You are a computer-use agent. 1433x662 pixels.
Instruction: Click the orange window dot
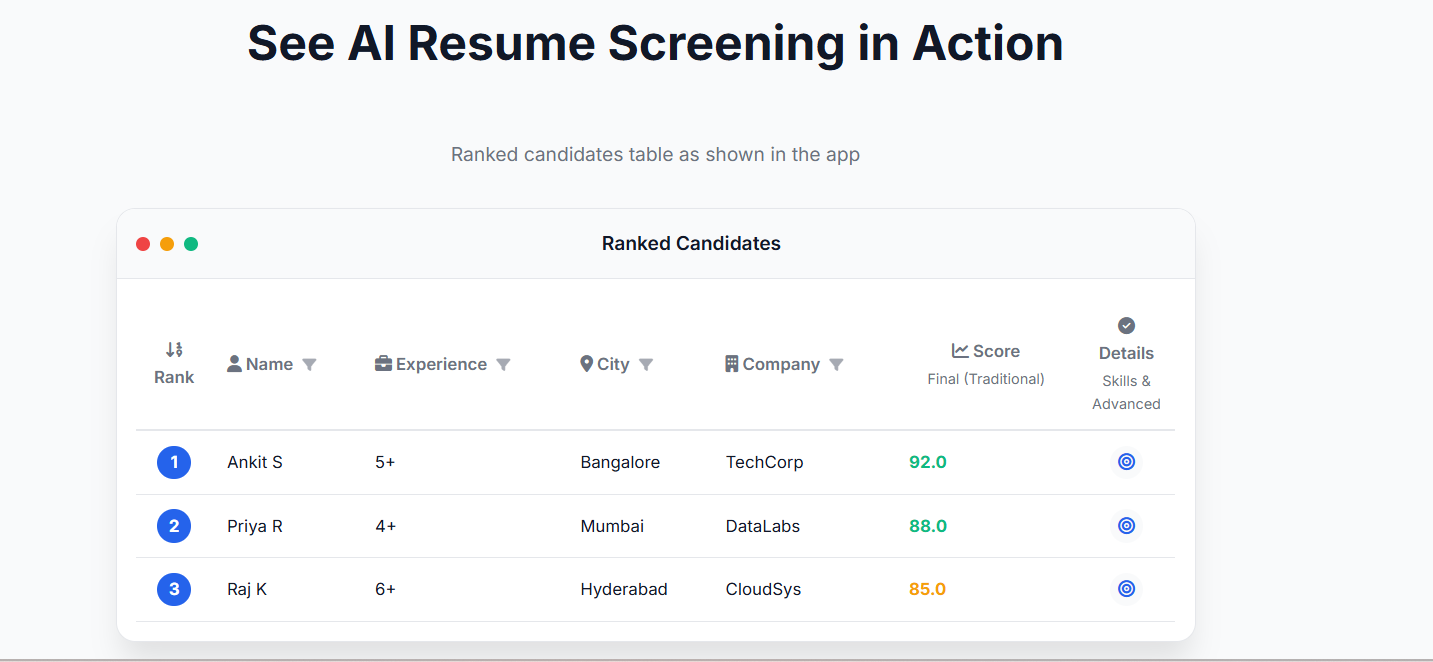coord(167,244)
